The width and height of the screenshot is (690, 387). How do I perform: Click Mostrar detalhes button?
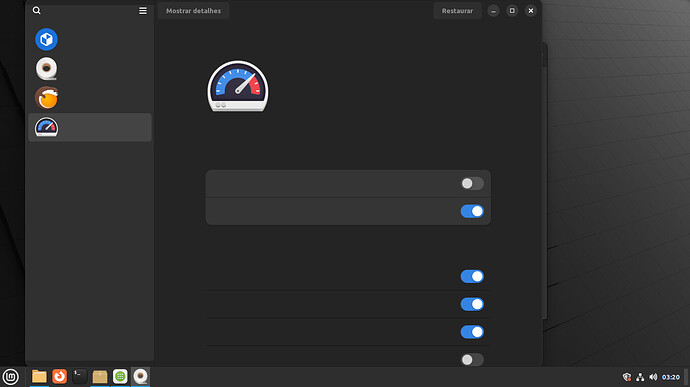pyautogui.click(x=194, y=11)
